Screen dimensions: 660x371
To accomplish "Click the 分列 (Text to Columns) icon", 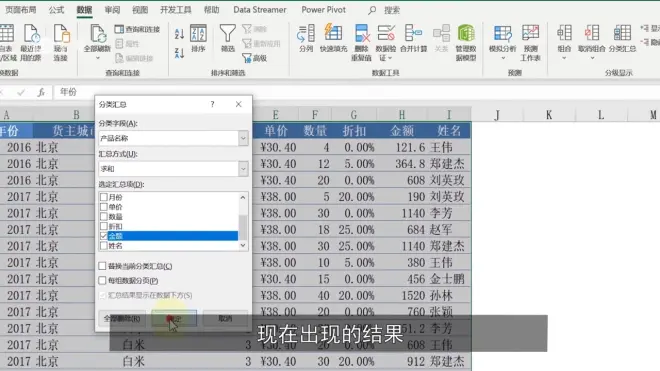I will 306,34.
